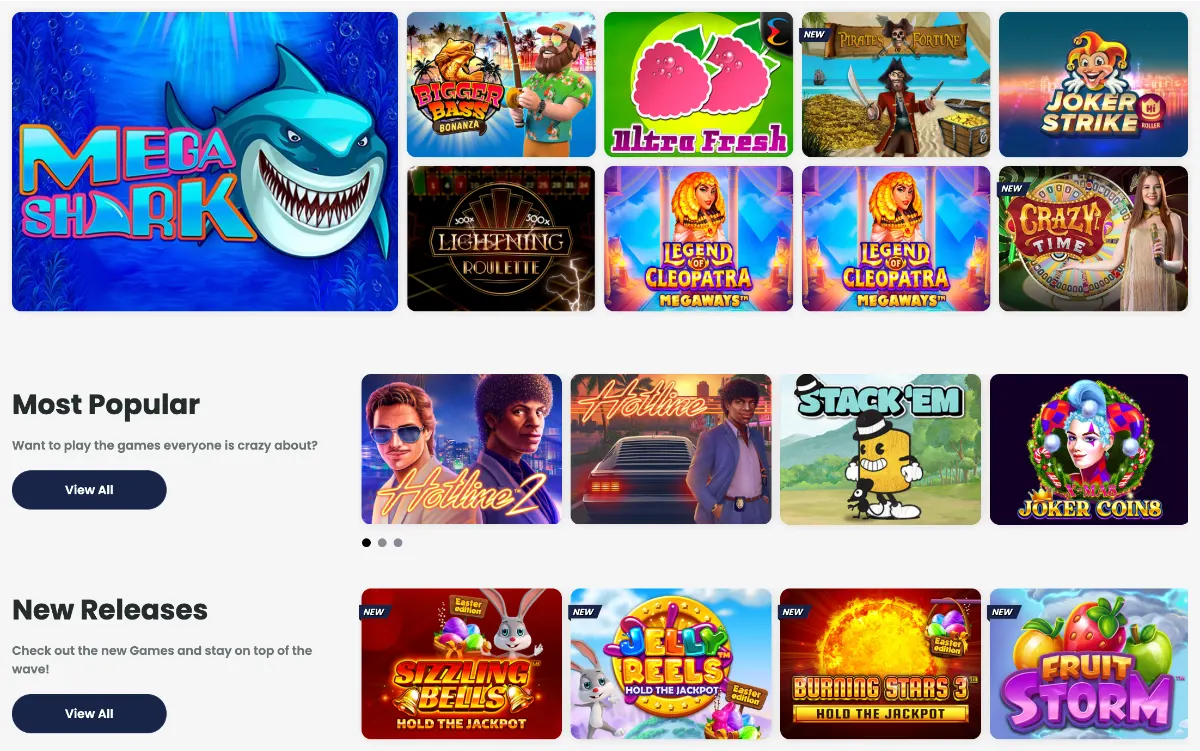Select the first carousel pagination dot

click(366, 543)
